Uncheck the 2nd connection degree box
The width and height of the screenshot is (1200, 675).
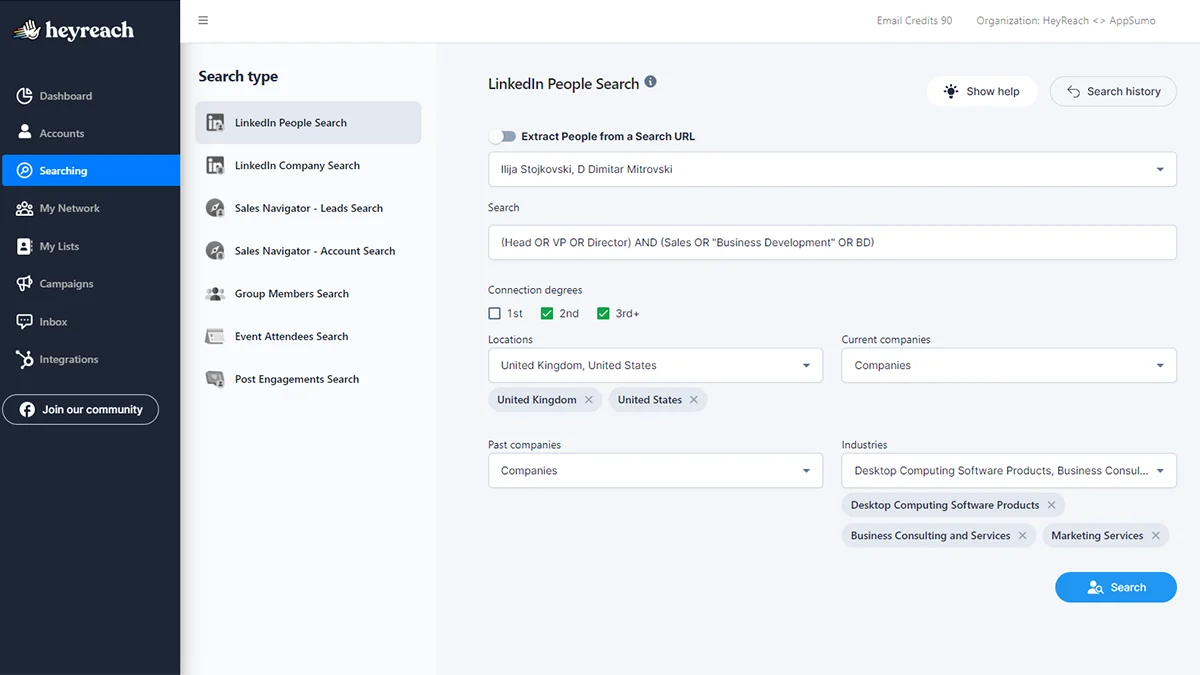[x=547, y=313]
